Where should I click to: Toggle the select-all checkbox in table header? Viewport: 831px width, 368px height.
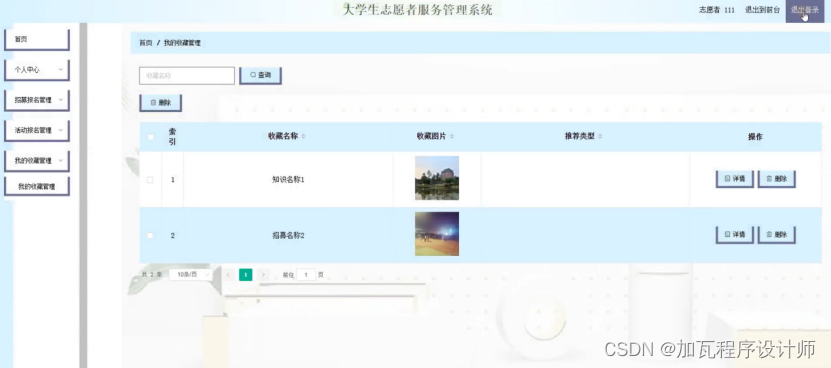(150, 137)
